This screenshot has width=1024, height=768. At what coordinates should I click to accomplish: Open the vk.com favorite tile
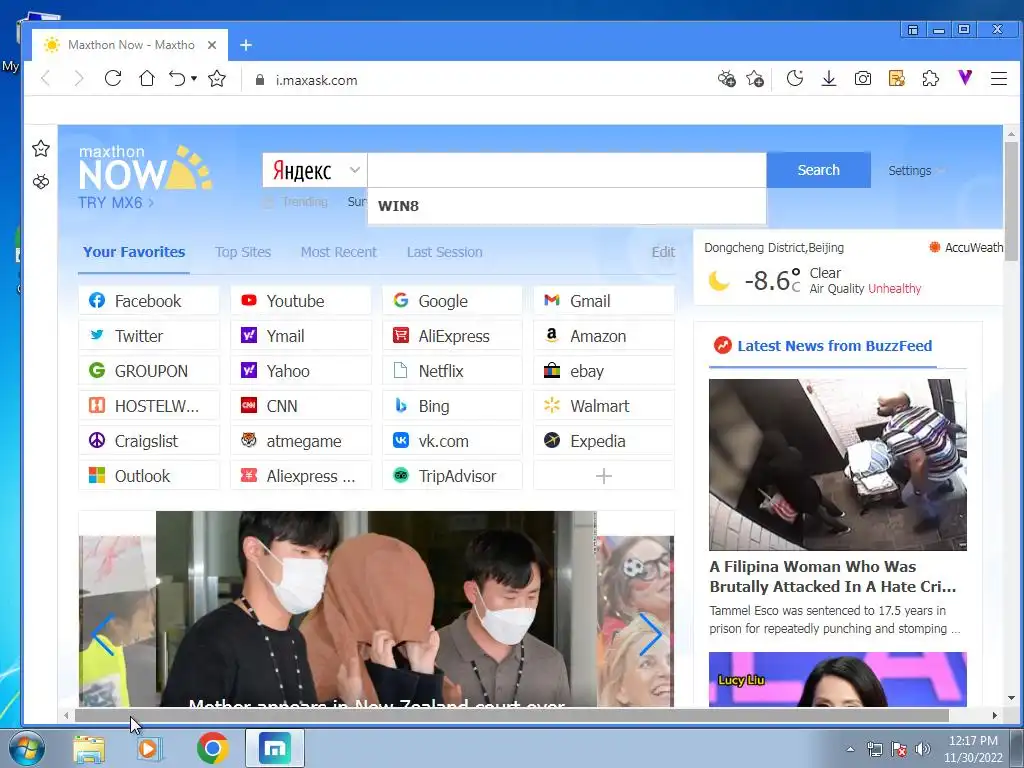[453, 441]
